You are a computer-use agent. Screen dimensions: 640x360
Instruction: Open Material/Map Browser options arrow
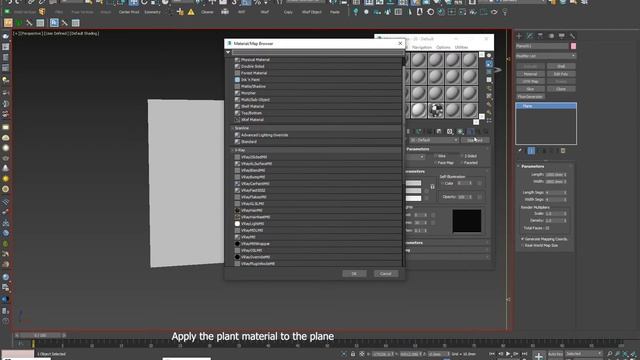pos(228,52)
